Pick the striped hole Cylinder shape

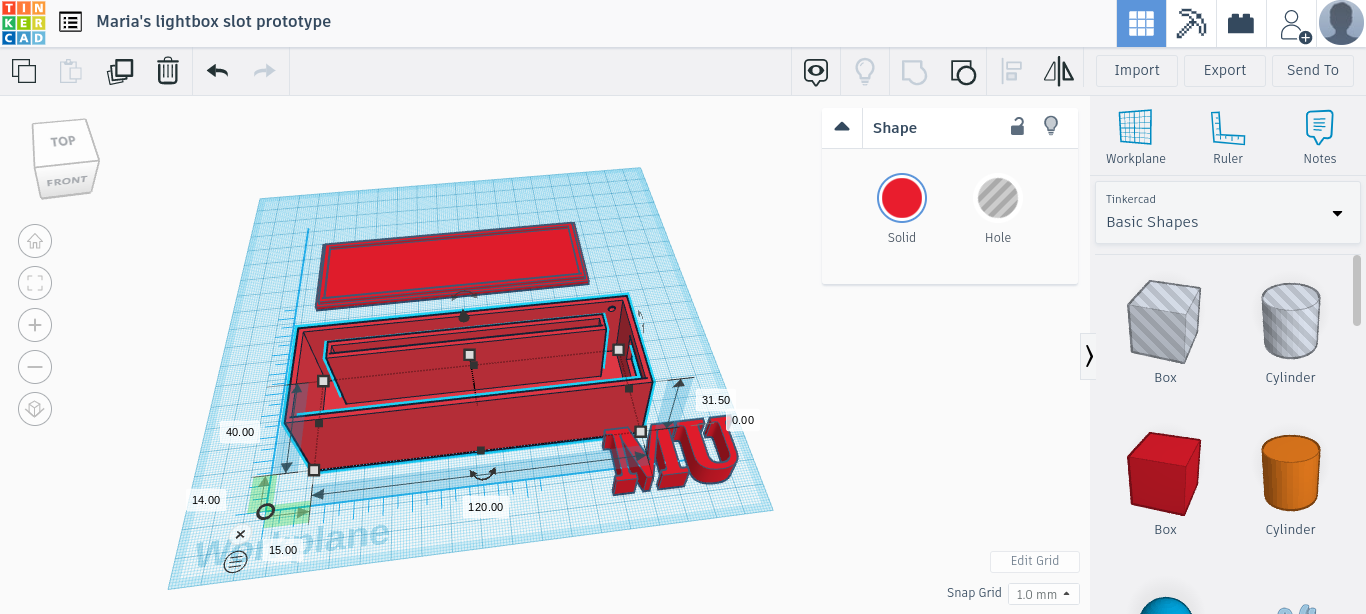point(1290,322)
